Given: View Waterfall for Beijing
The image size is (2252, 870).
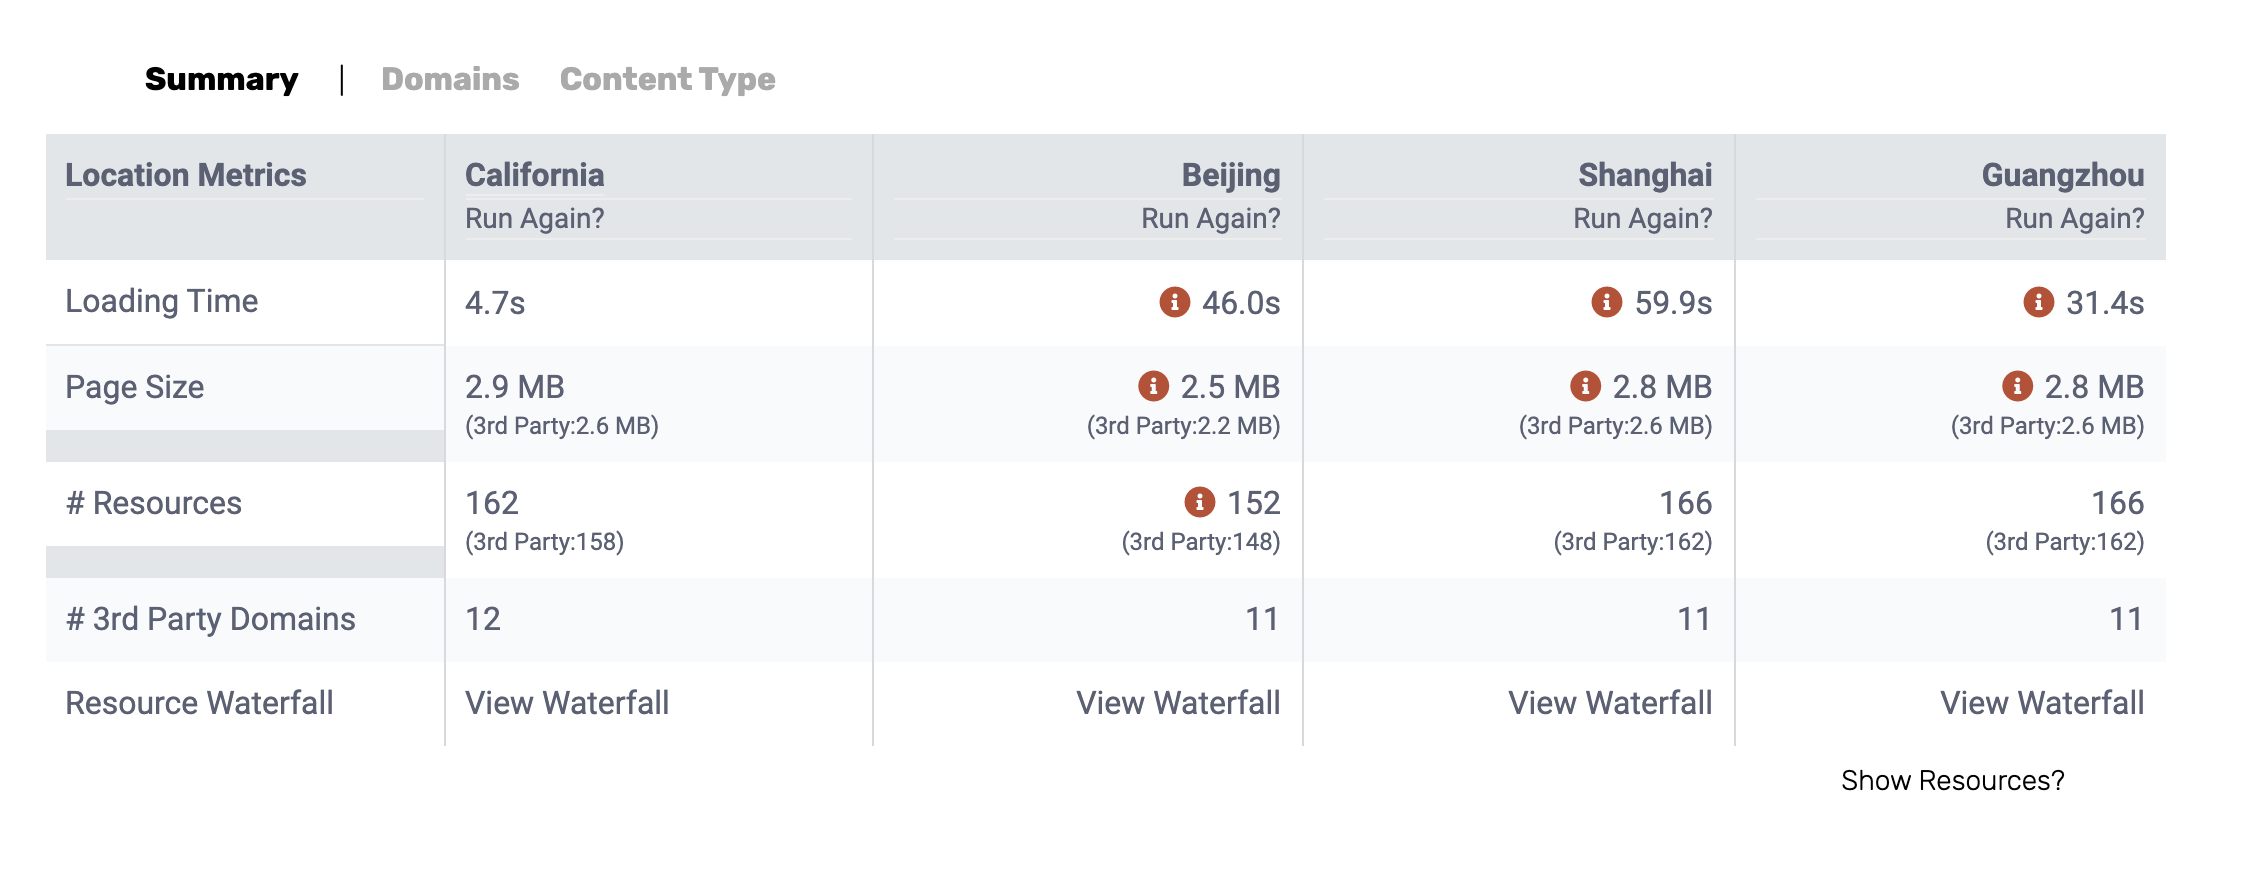Looking at the screenshot, I should 1178,703.
